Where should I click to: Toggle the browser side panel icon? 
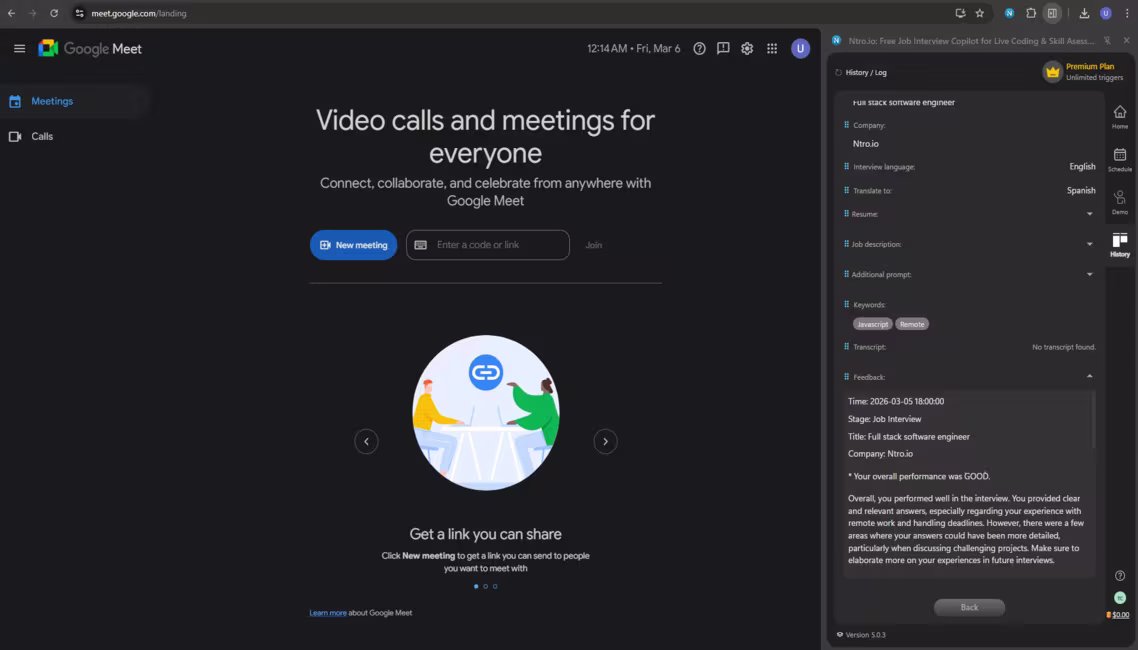(1052, 13)
